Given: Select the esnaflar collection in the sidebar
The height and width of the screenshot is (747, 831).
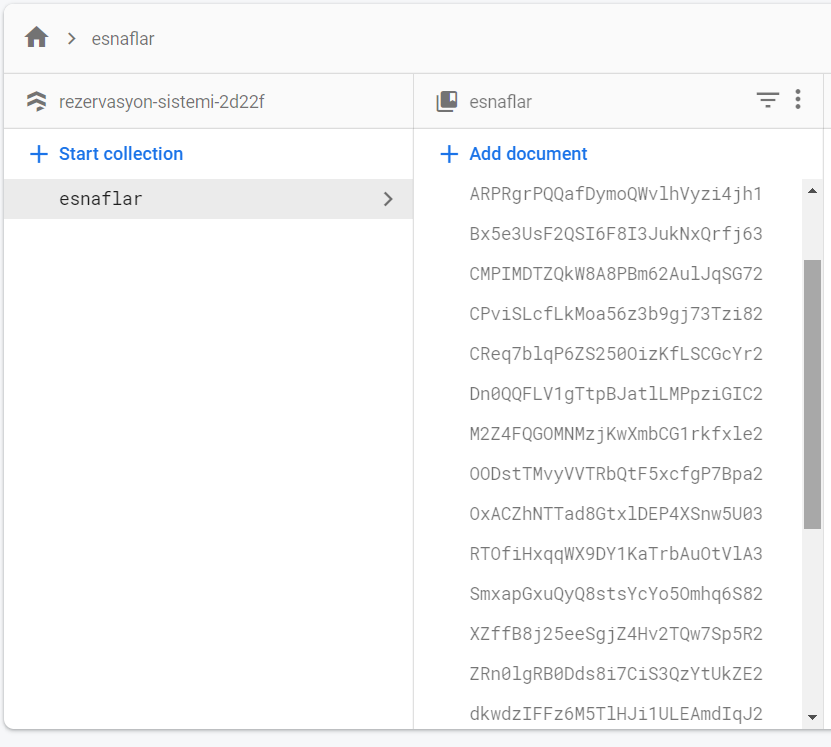Looking at the screenshot, I should (100, 198).
